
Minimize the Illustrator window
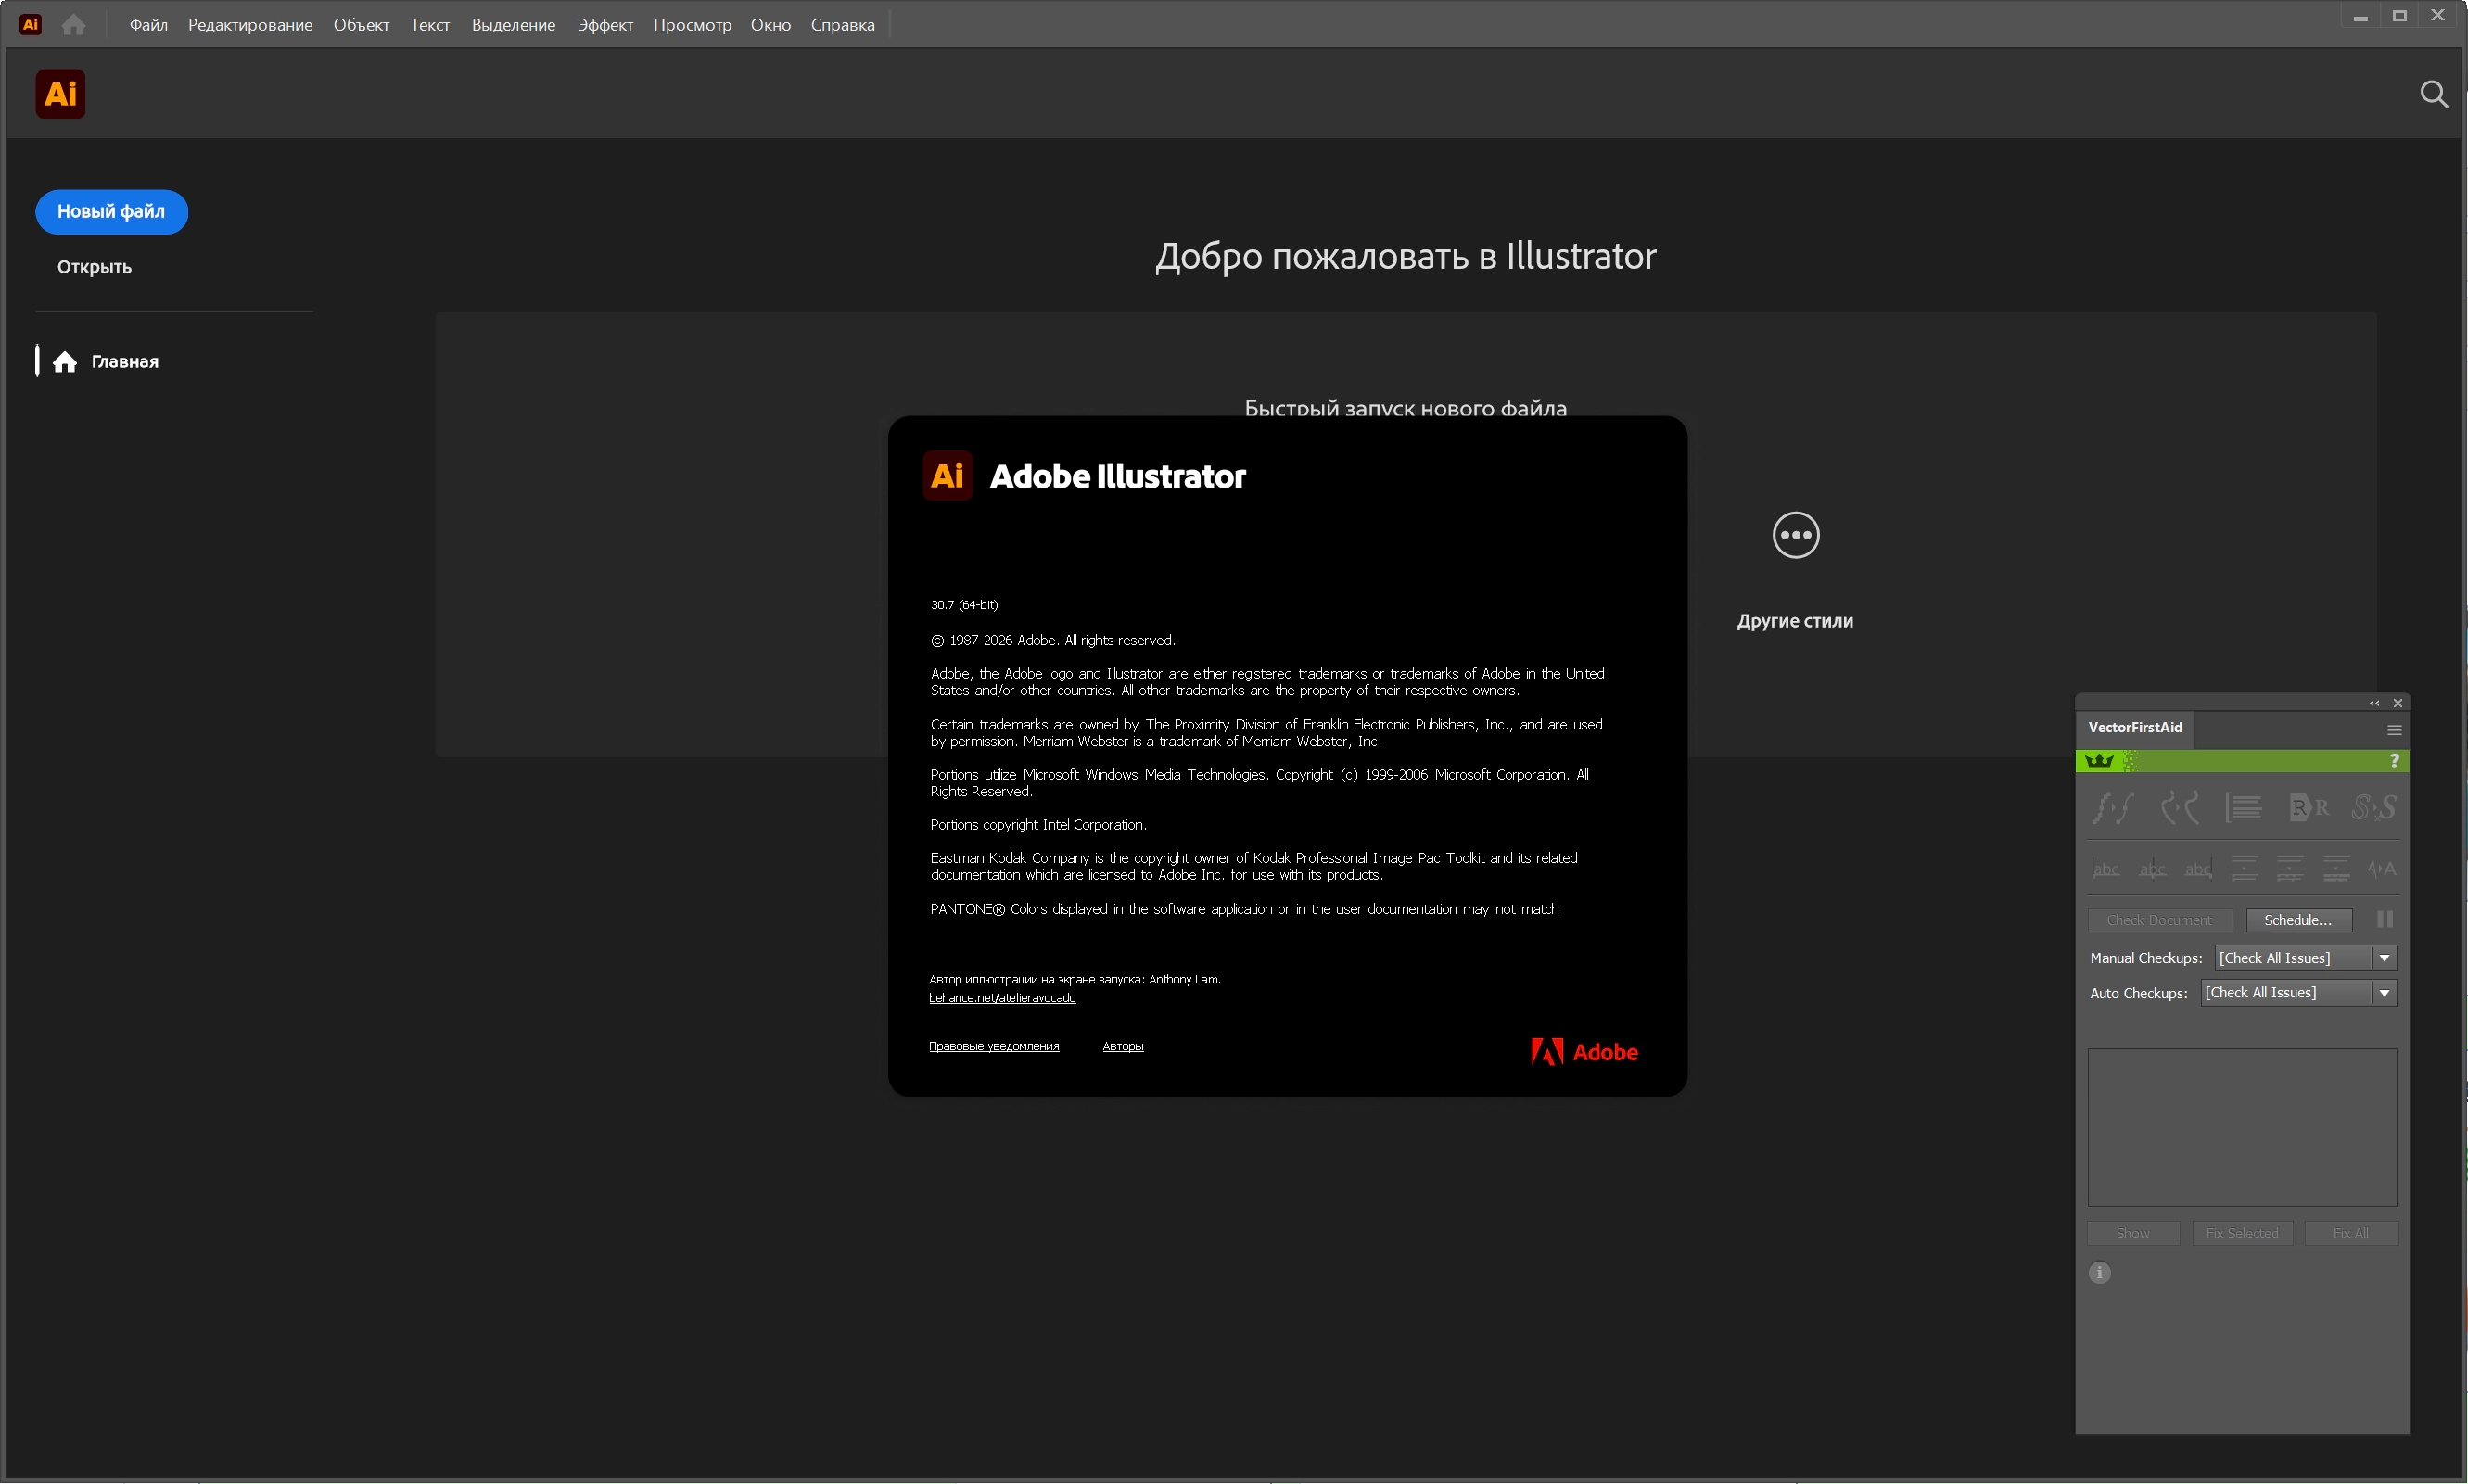pos(2361,17)
